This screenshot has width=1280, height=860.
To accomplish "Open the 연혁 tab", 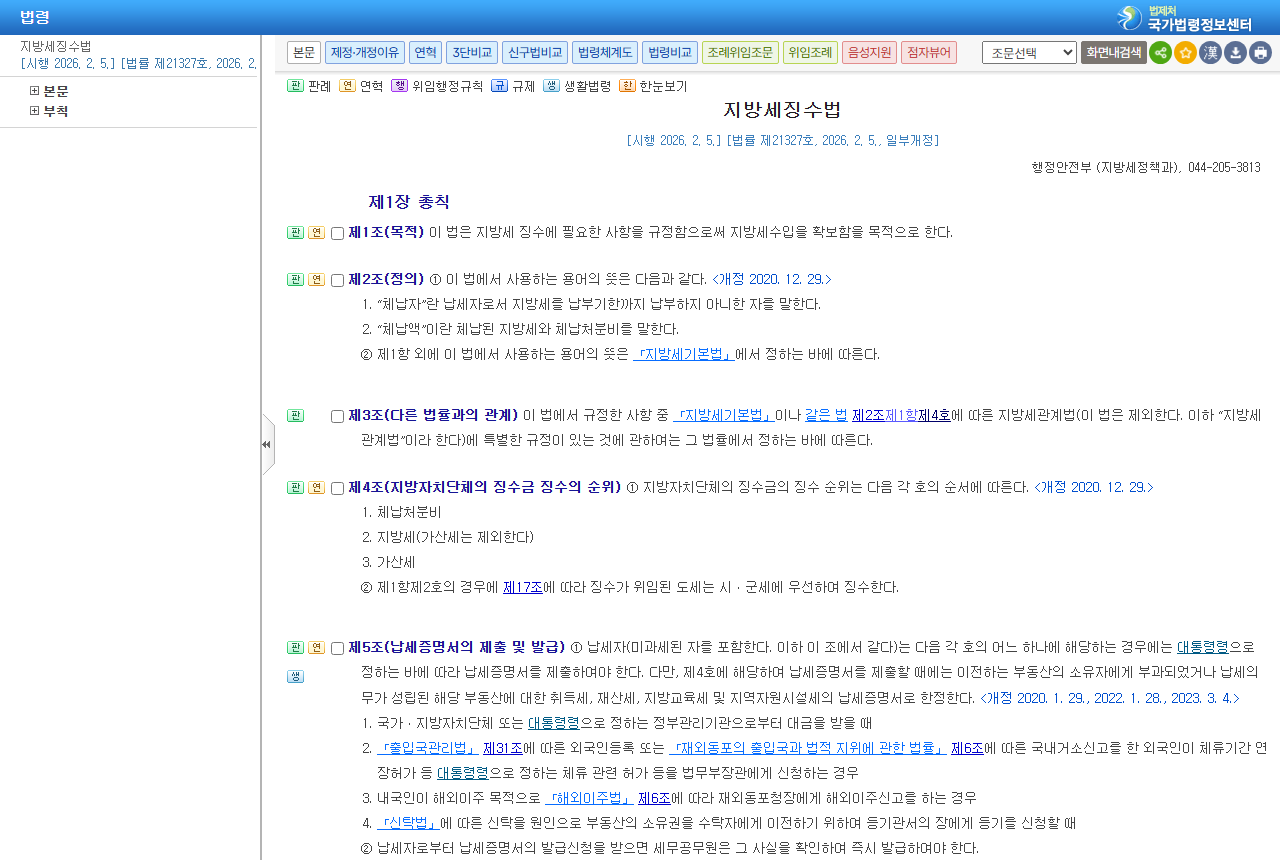I will [425, 53].
